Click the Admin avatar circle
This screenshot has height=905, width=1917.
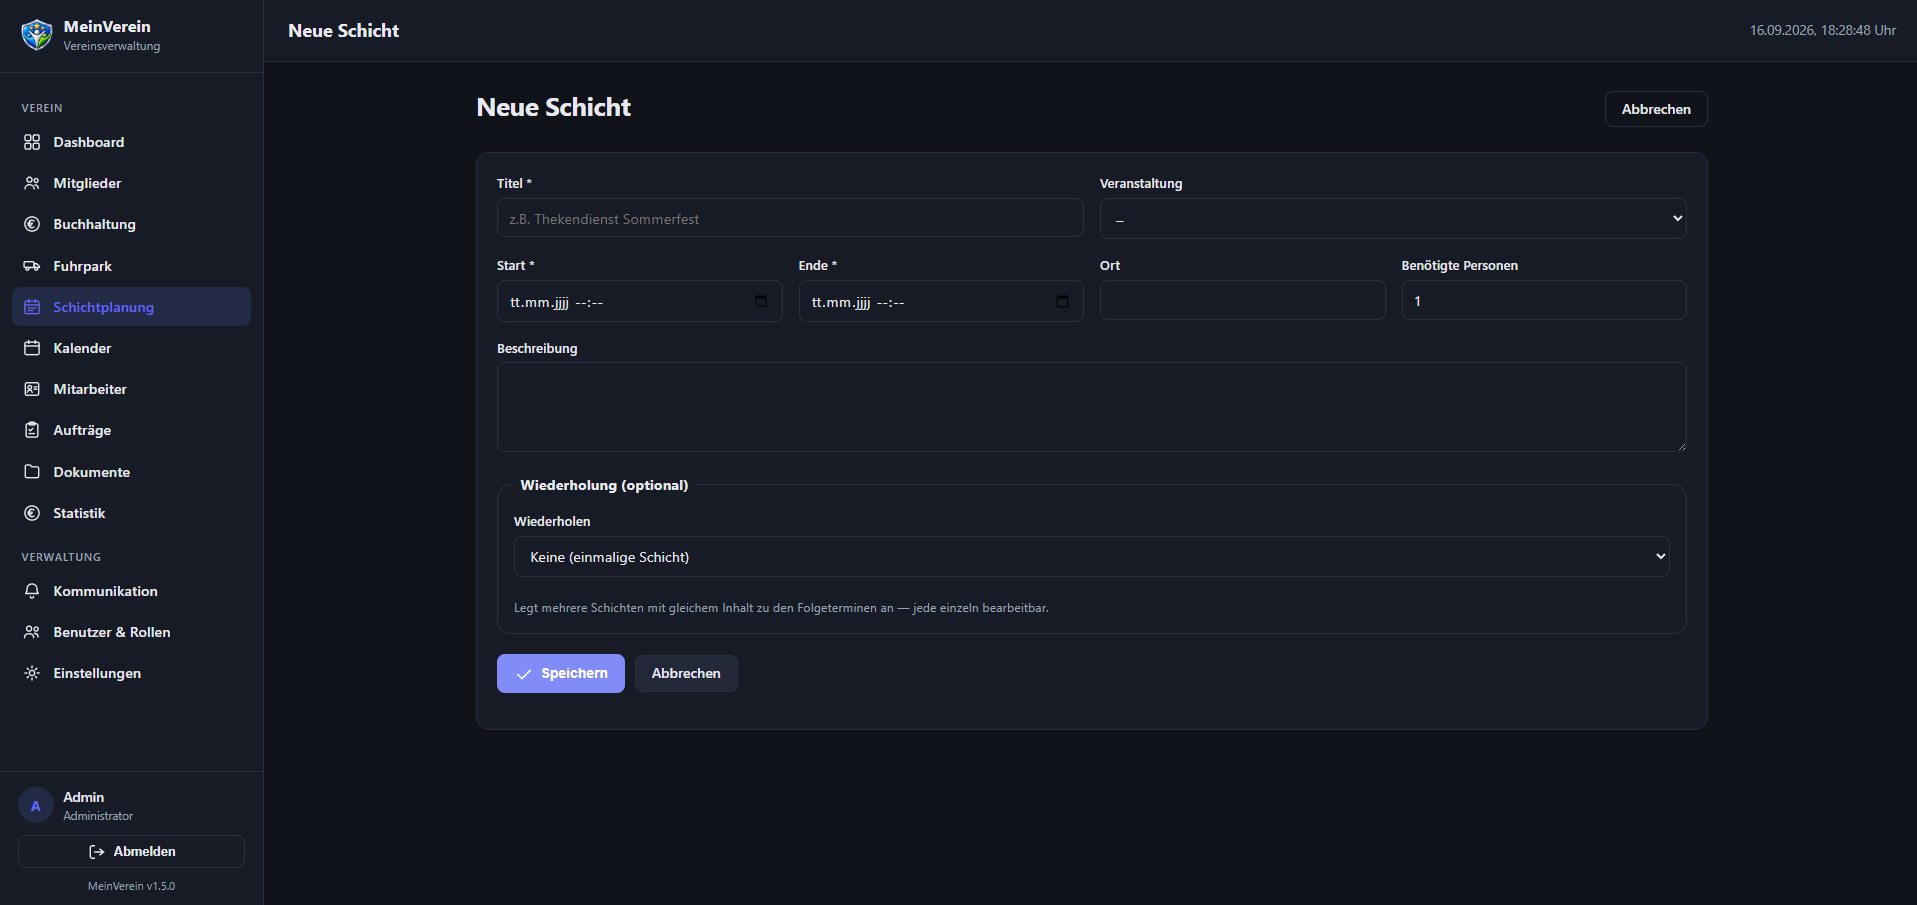(x=36, y=805)
